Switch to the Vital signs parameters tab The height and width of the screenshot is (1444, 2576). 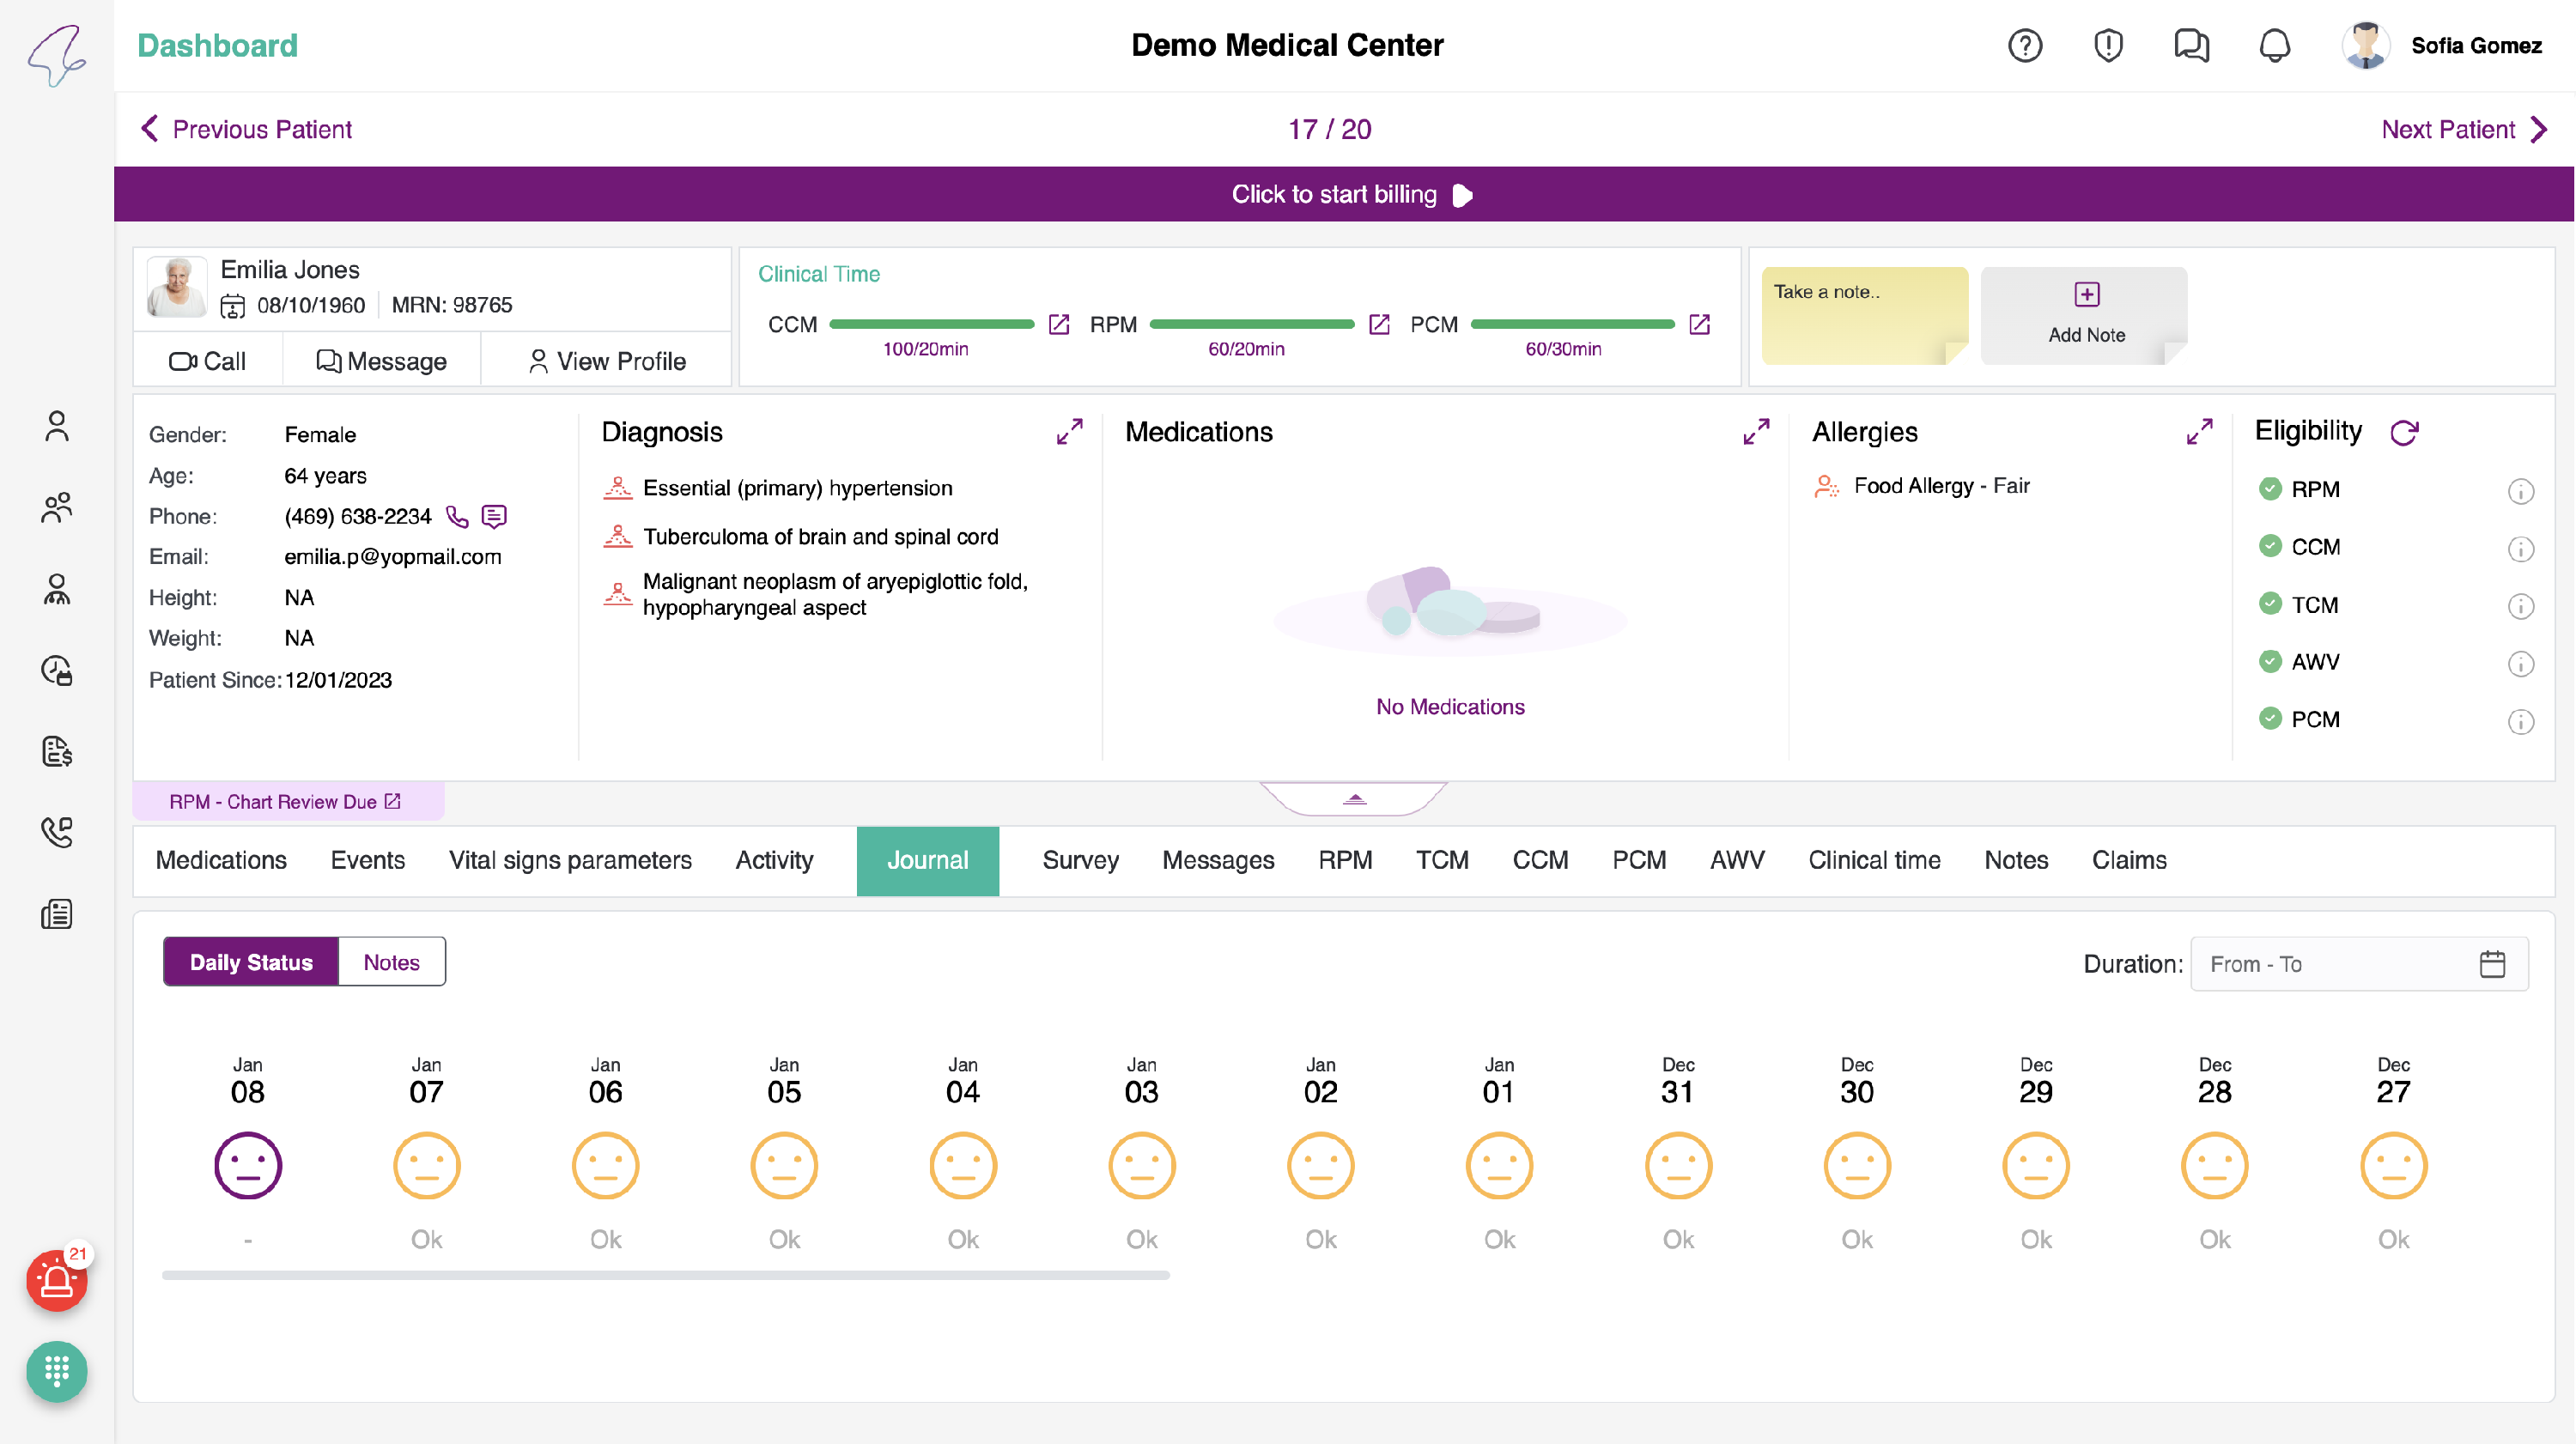click(570, 860)
